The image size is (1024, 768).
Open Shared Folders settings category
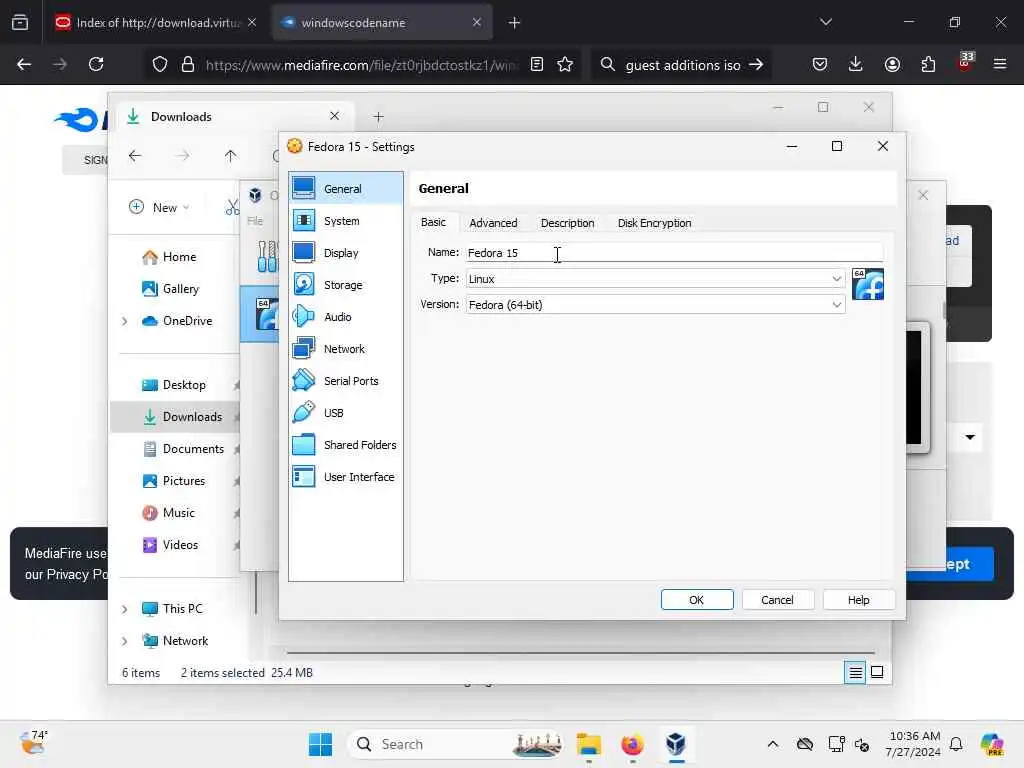pyautogui.click(x=345, y=445)
